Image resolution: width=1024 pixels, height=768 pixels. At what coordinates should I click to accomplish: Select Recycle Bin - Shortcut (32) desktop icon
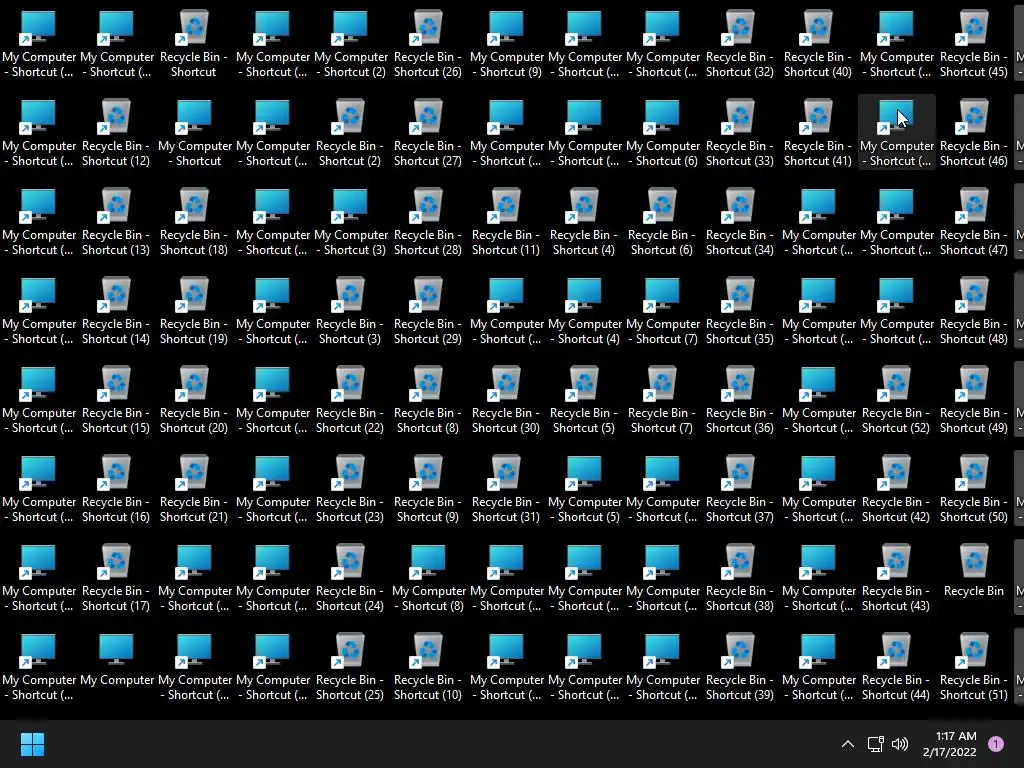coord(740,43)
